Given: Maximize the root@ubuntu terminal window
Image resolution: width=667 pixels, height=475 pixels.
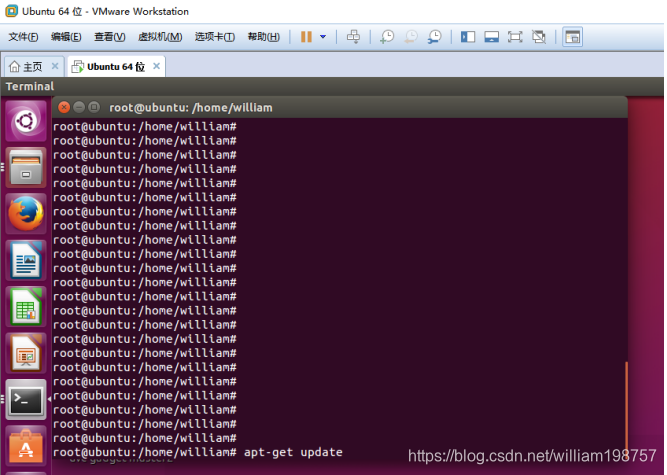Looking at the screenshot, I should click(94, 107).
